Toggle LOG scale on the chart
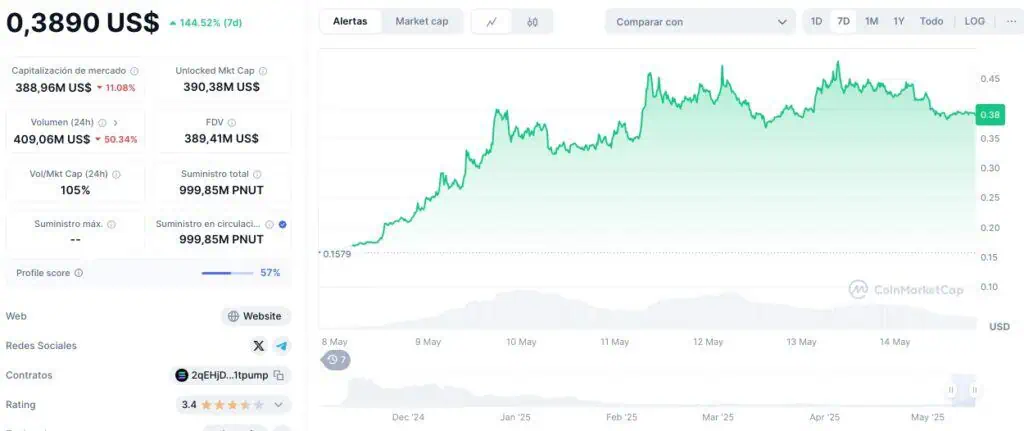This screenshot has width=1024, height=431. pos(974,21)
